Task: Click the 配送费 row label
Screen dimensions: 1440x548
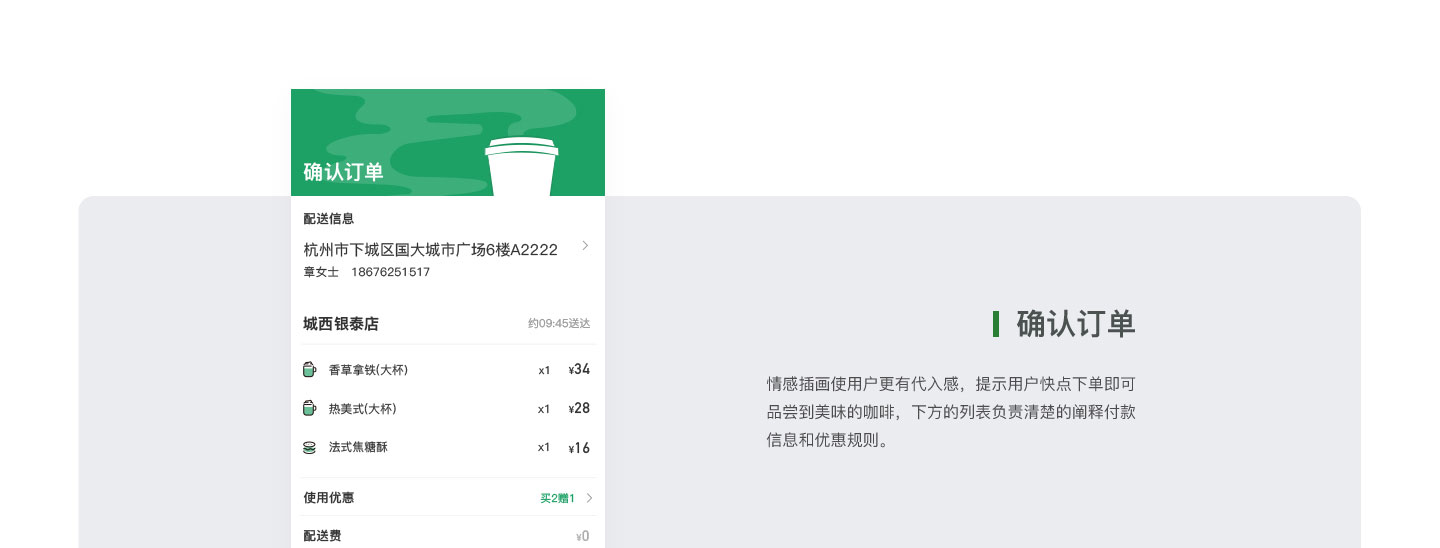Action: 322,536
